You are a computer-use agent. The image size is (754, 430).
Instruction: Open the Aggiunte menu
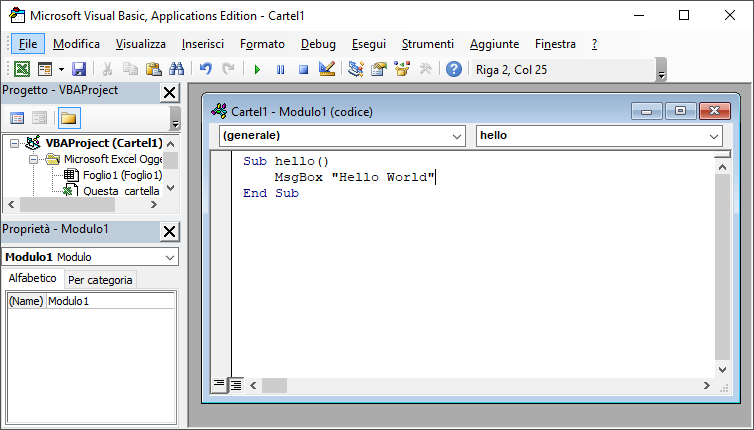coord(494,44)
